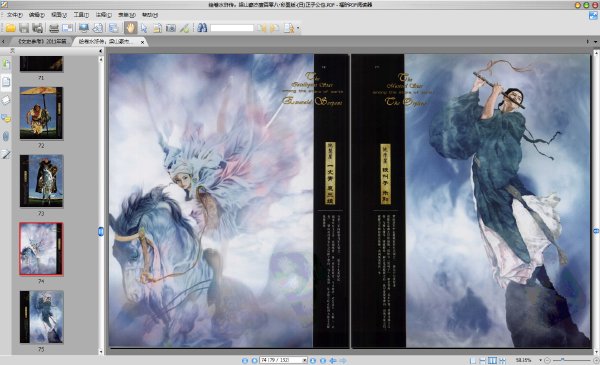Print the document via printer icon
The width and height of the screenshot is (600, 365).
pyautogui.click(x=54, y=28)
